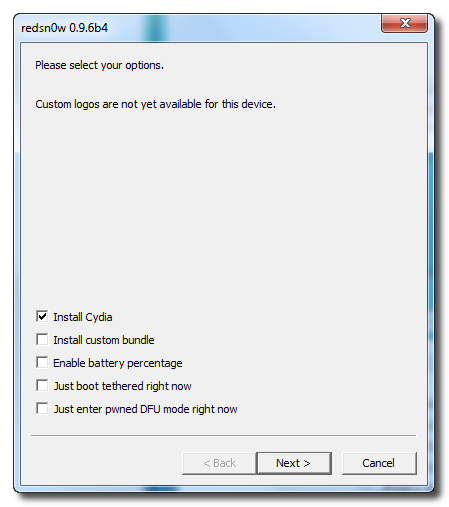449x507 pixels.
Task: Click the "Install custom bundle" label text
Action: coord(104,340)
